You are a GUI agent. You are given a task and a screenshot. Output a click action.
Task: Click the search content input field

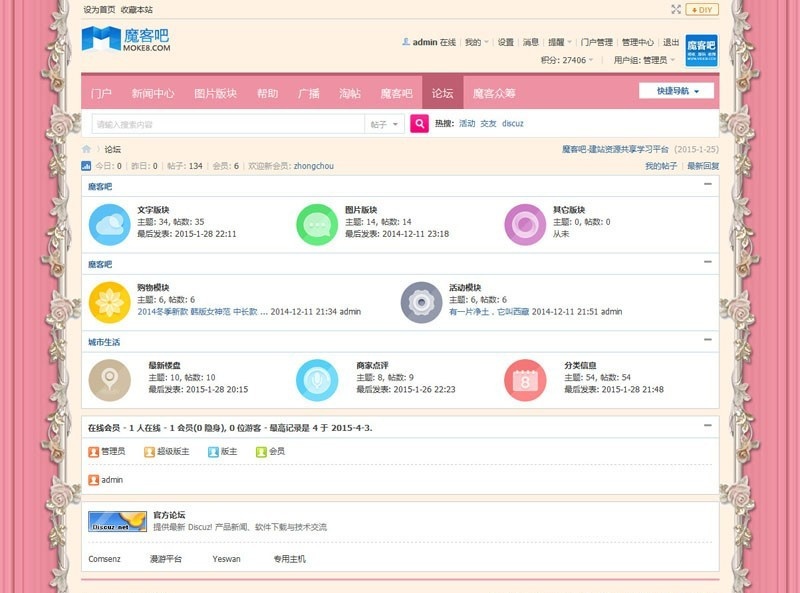click(x=227, y=124)
